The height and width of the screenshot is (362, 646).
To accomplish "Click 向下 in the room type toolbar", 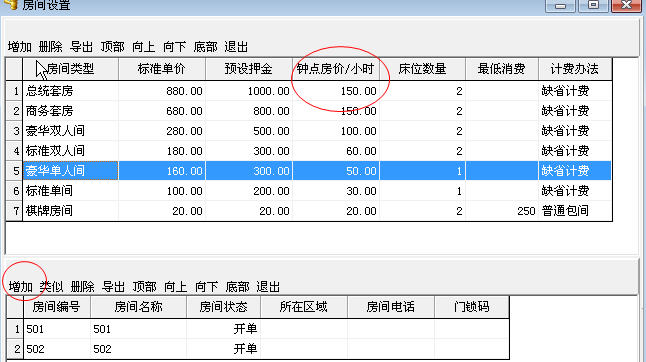I will click(174, 47).
